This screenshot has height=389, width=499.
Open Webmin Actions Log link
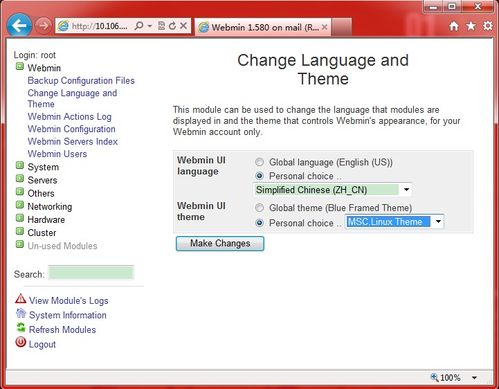(69, 117)
